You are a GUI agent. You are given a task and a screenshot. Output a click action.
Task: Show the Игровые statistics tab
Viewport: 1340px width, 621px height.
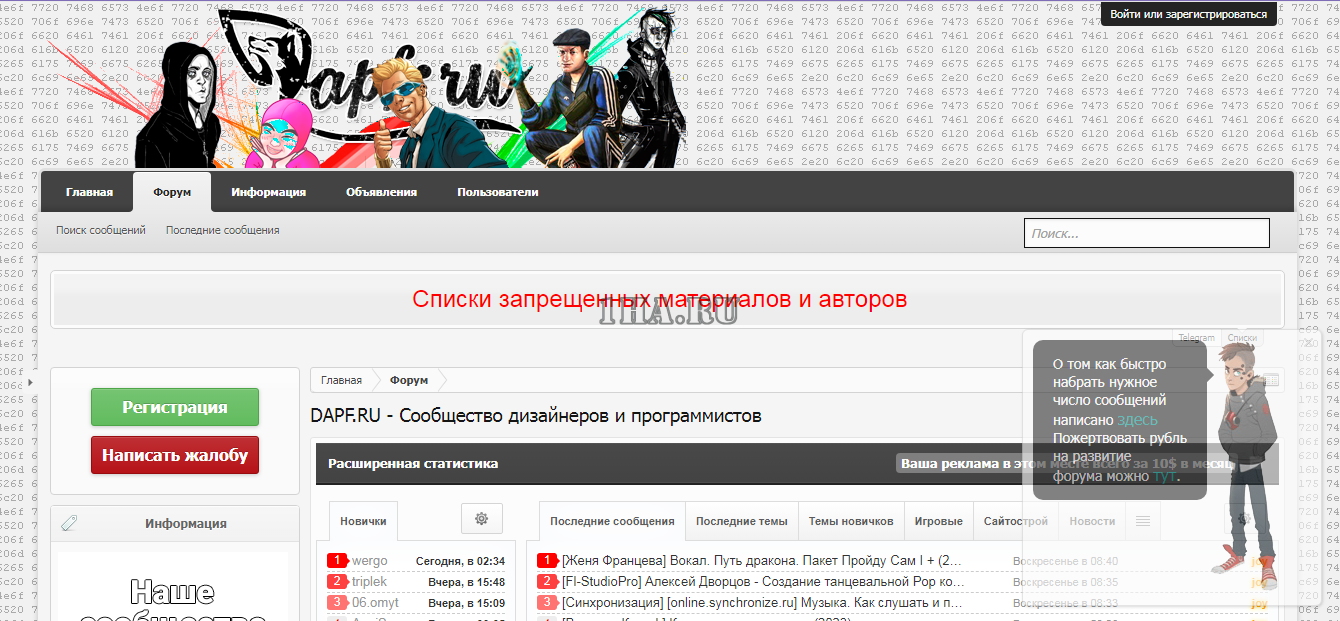938,521
